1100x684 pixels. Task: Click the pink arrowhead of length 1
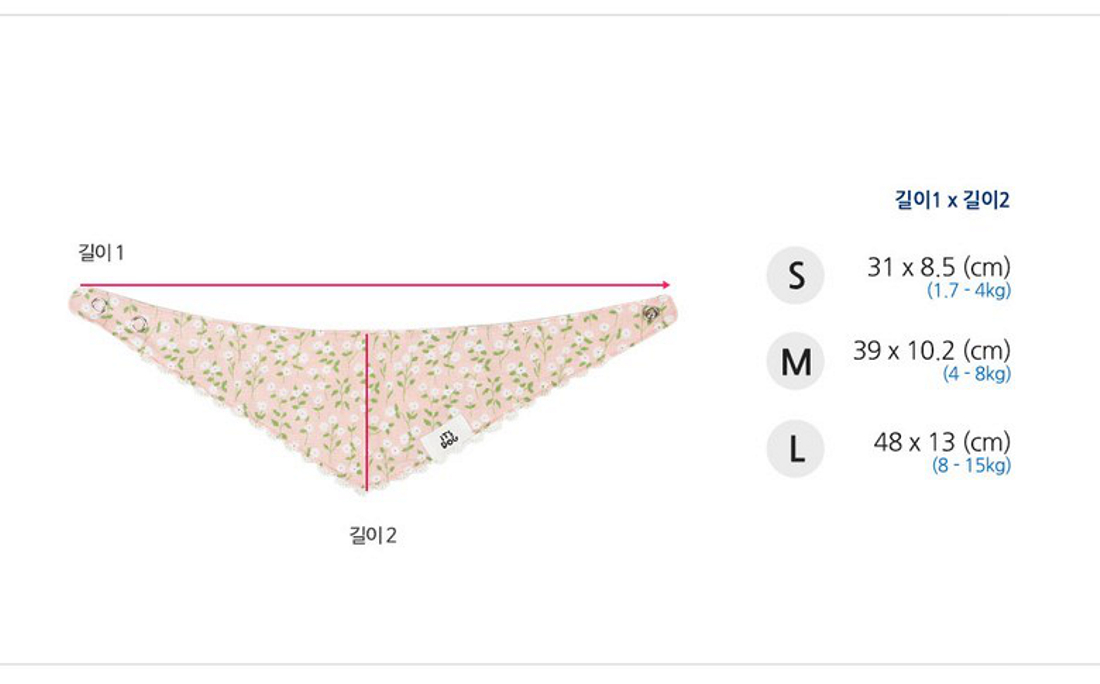click(x=665, y=285)
